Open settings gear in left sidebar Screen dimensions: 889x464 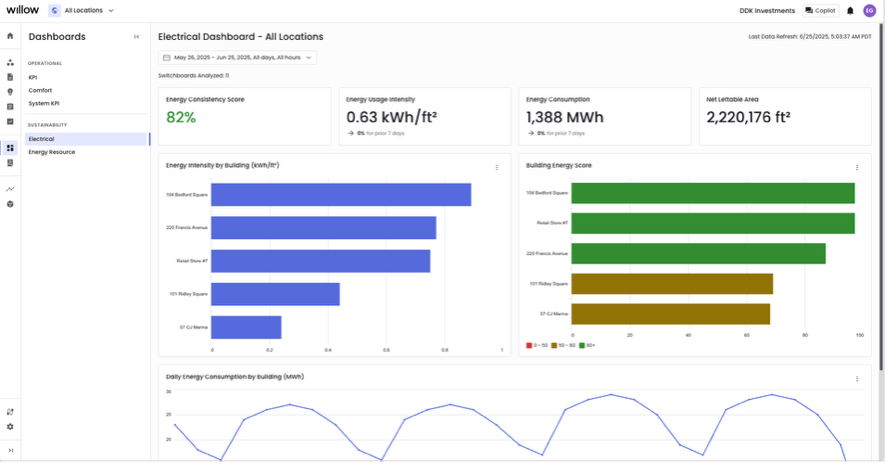coord(10,427)
